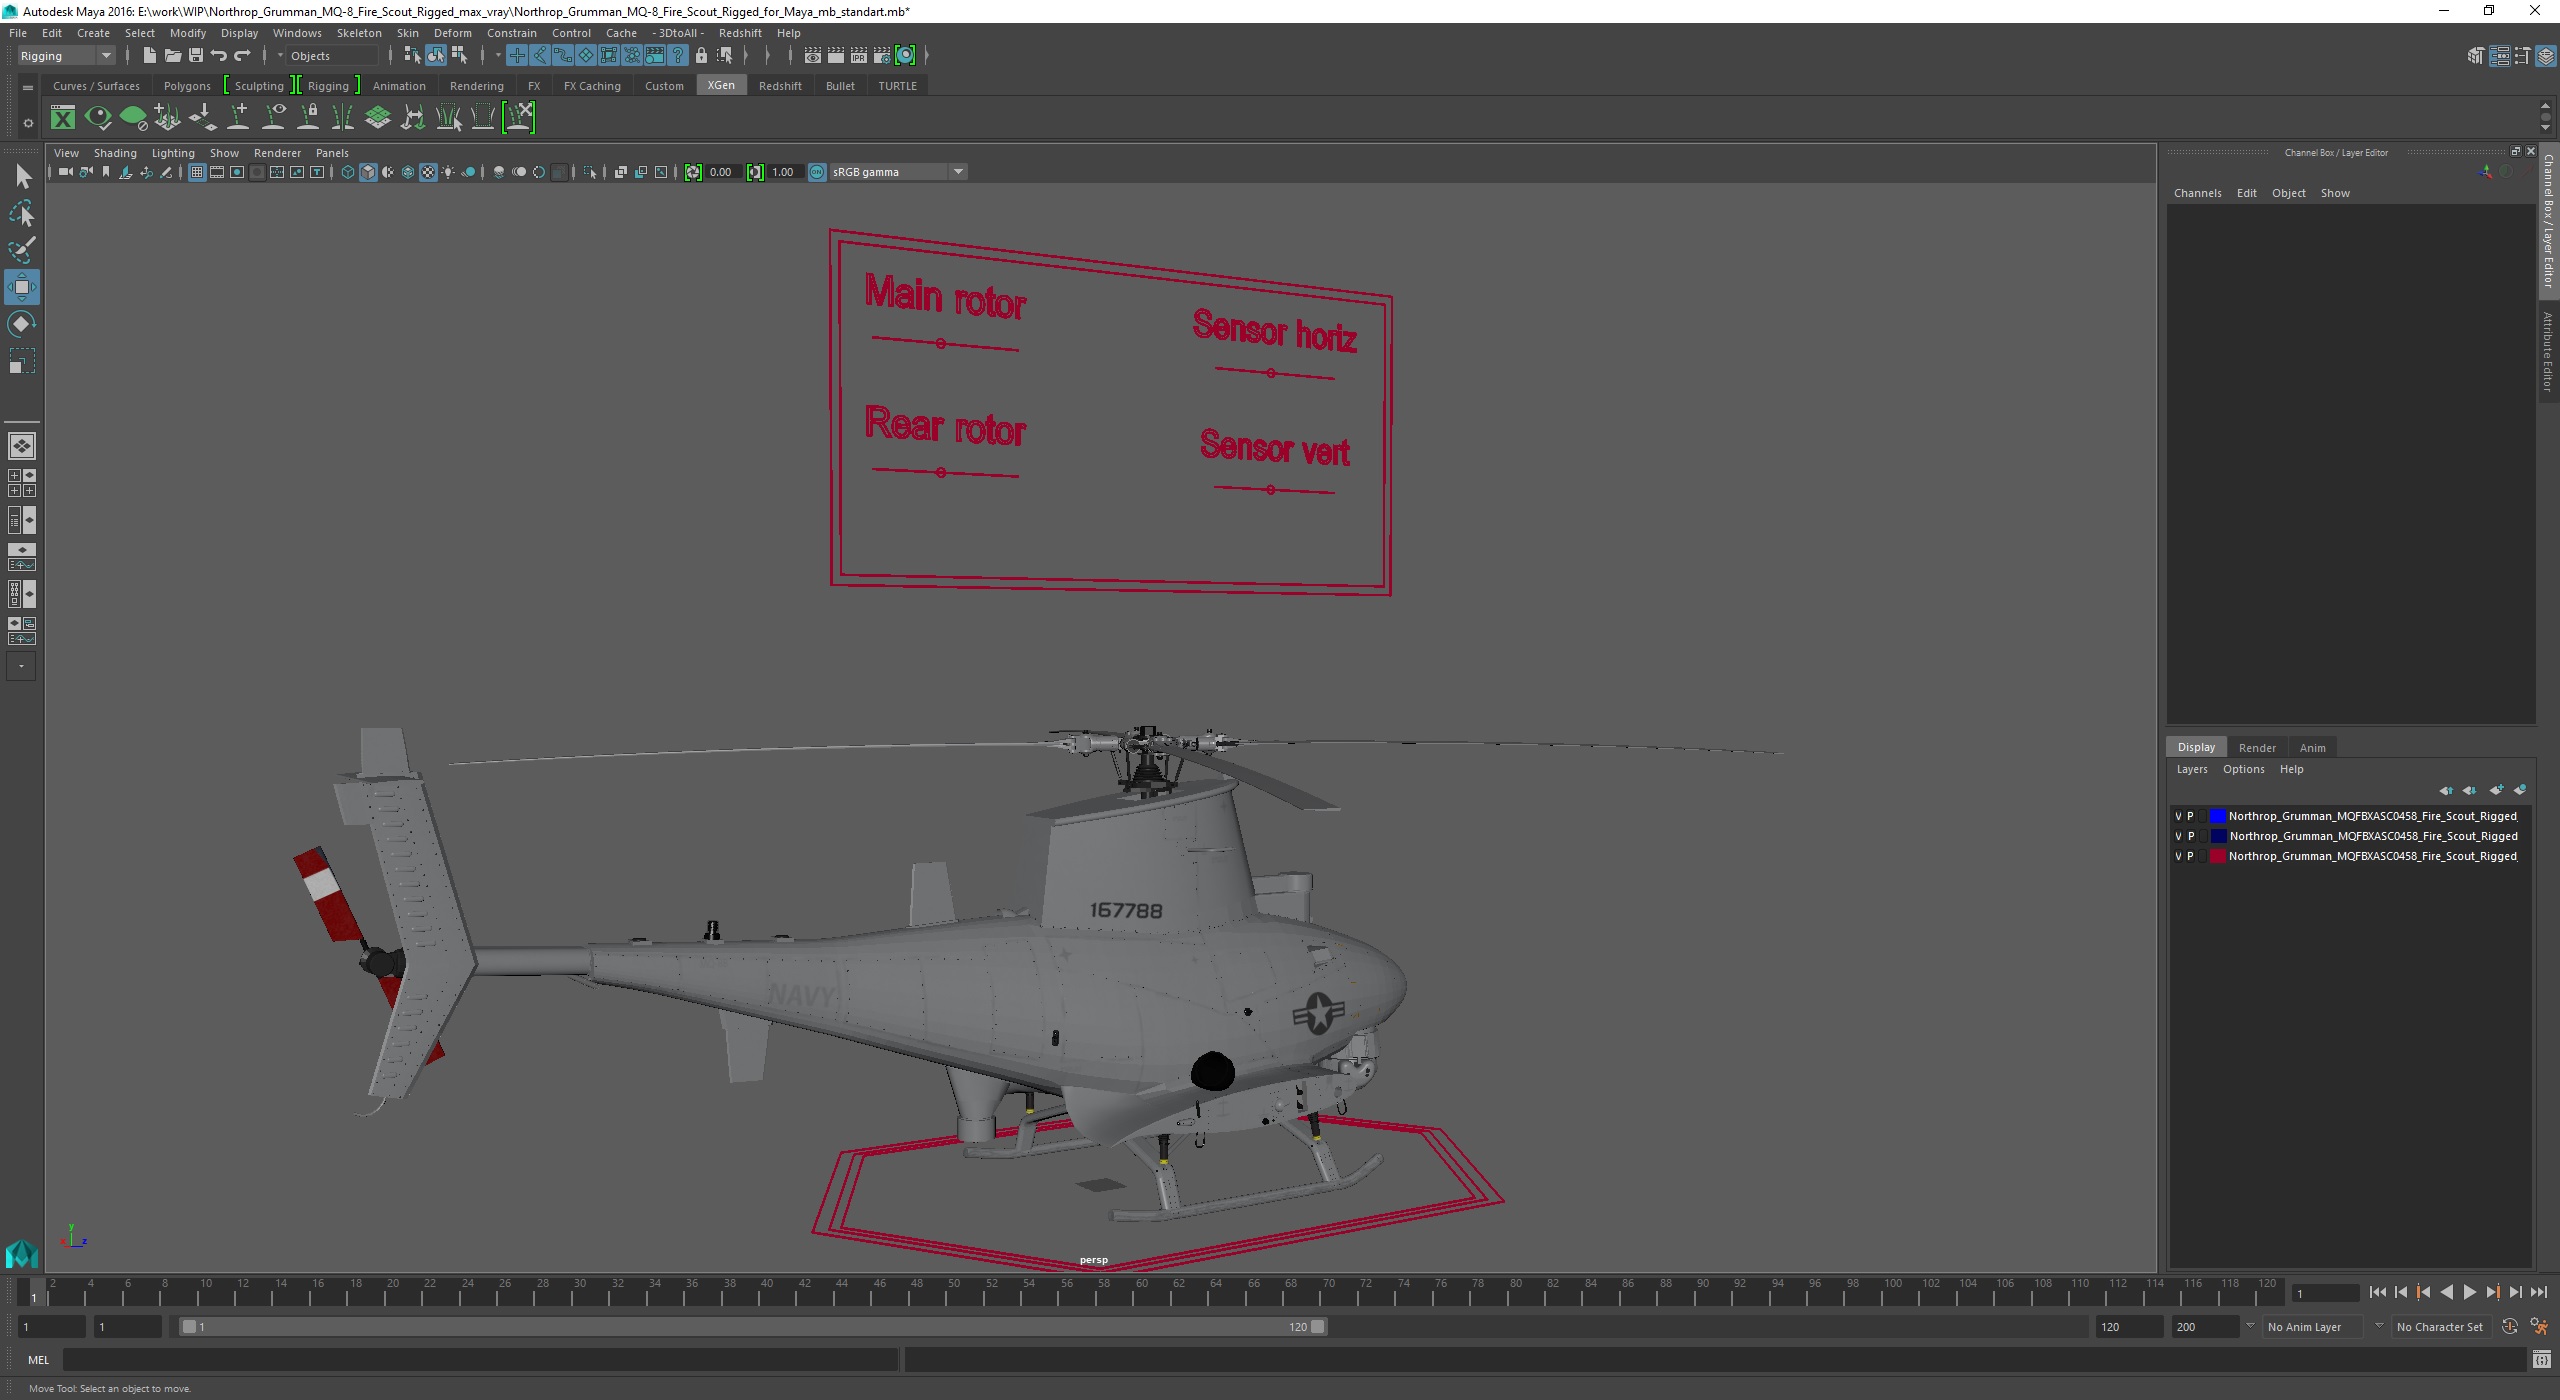Move selected layer up icon in Layer Editor
Screen dimensions: 2560x1400
(x=2445, y=790)
